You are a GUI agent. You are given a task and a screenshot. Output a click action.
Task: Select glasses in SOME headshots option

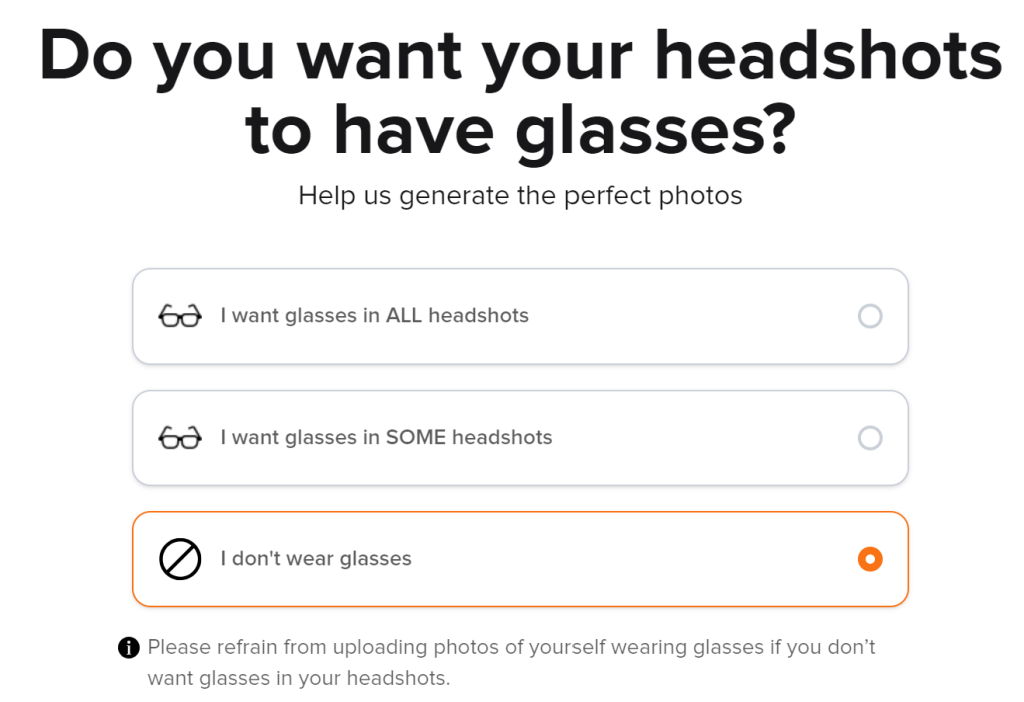519,437
